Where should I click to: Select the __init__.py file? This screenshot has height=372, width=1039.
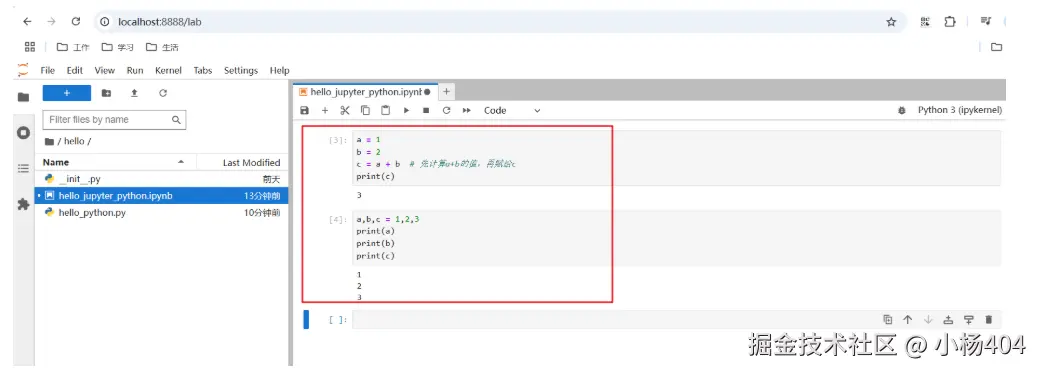[x=162, y=179]
